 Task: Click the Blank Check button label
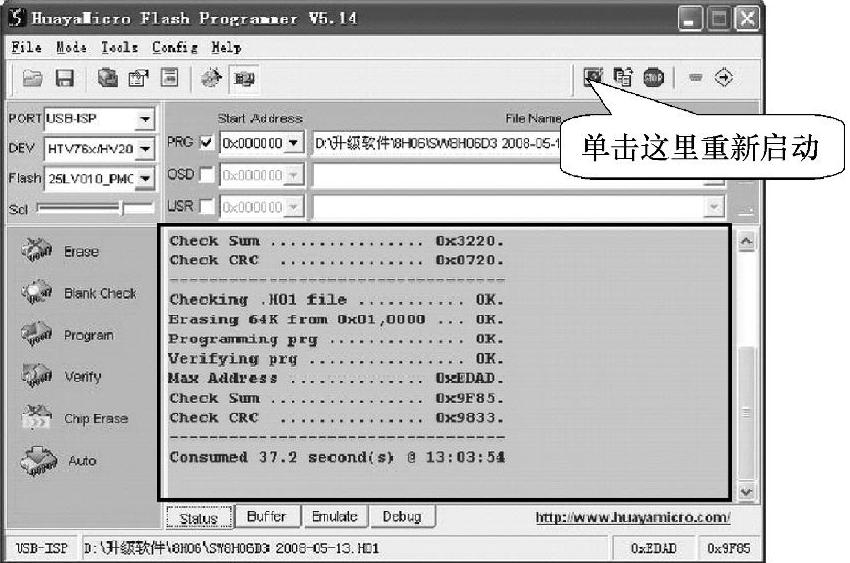click(x=100, y=293)
